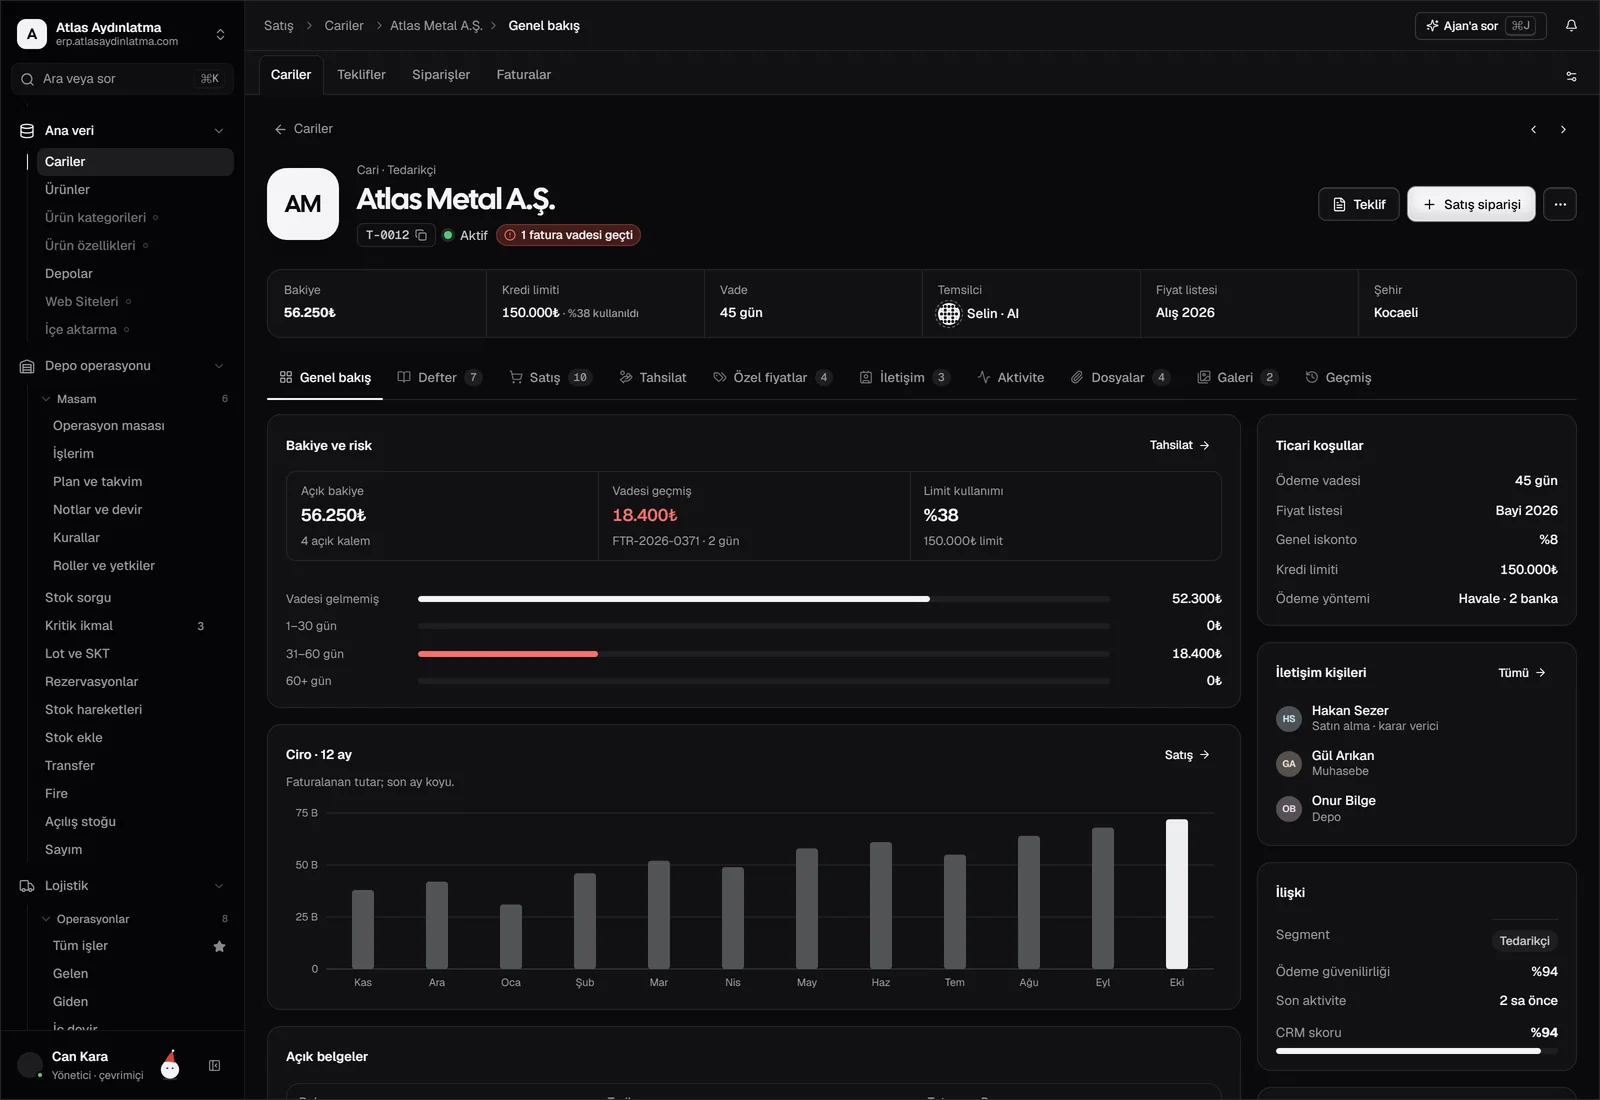Collapse sidebar panel icon near Can Kara

point(214,1066)
